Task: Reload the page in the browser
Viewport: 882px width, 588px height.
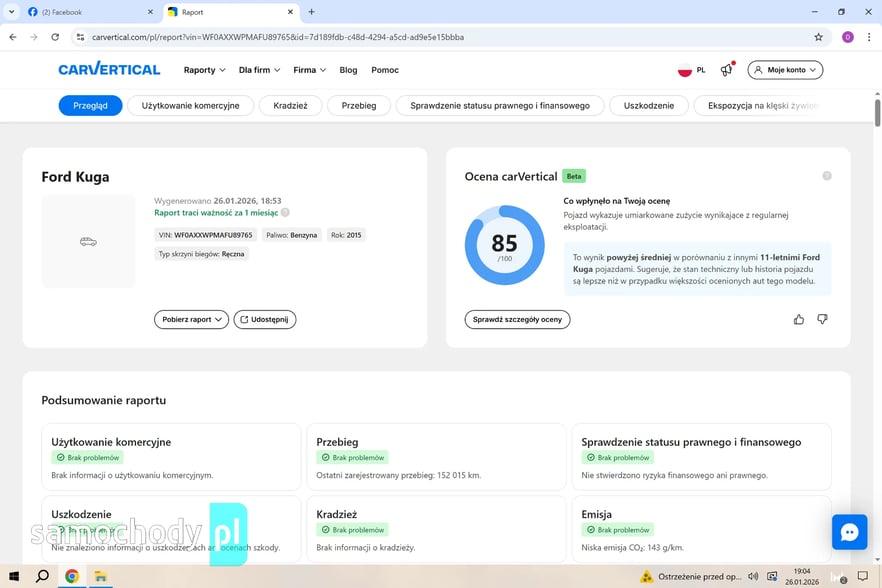Action: tap(55, 37)
